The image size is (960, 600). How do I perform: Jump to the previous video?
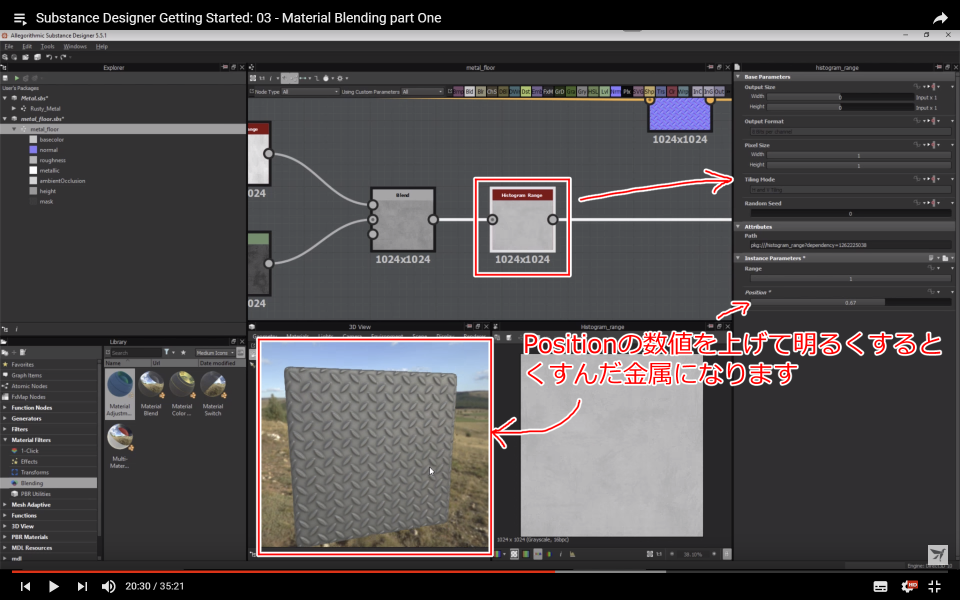tap(25, 586)
